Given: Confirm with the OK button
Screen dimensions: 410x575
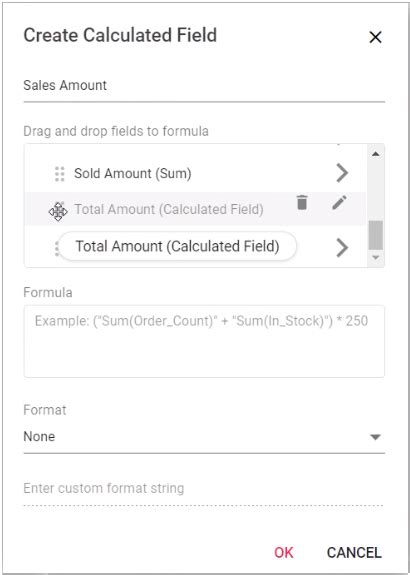Looking at the screenshot, I should coord(283,552).
